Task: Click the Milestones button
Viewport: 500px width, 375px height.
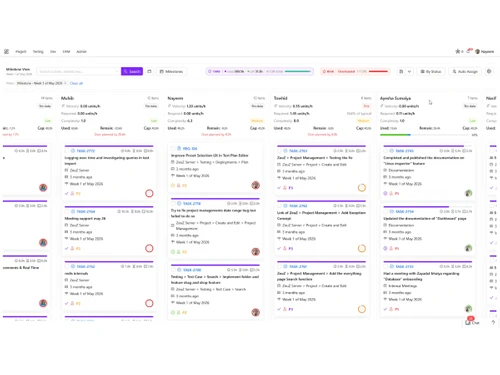Action: click(171, 71)
